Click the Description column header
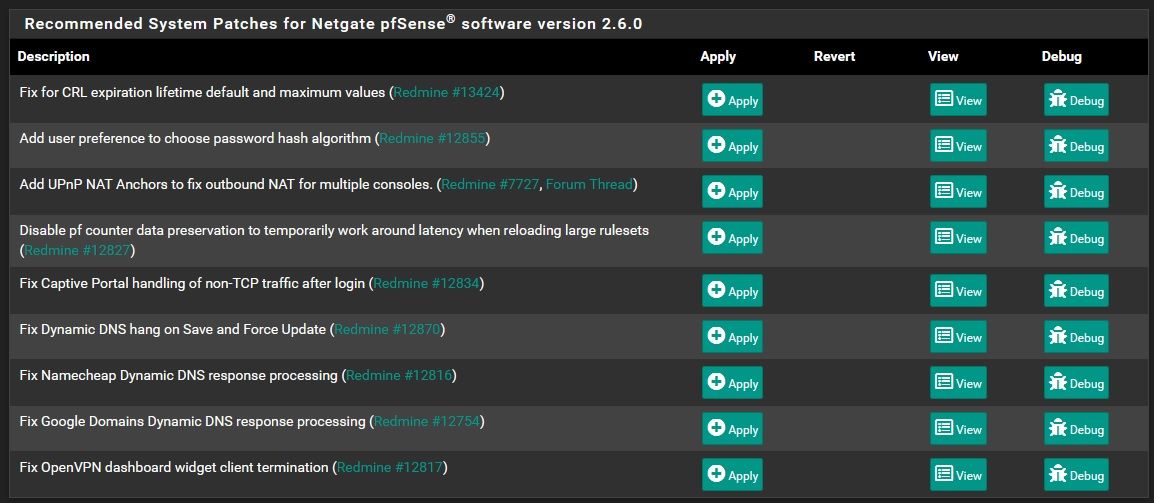Image resolution: width=1154 pixels, height=503 pixels. coord(54,57)
